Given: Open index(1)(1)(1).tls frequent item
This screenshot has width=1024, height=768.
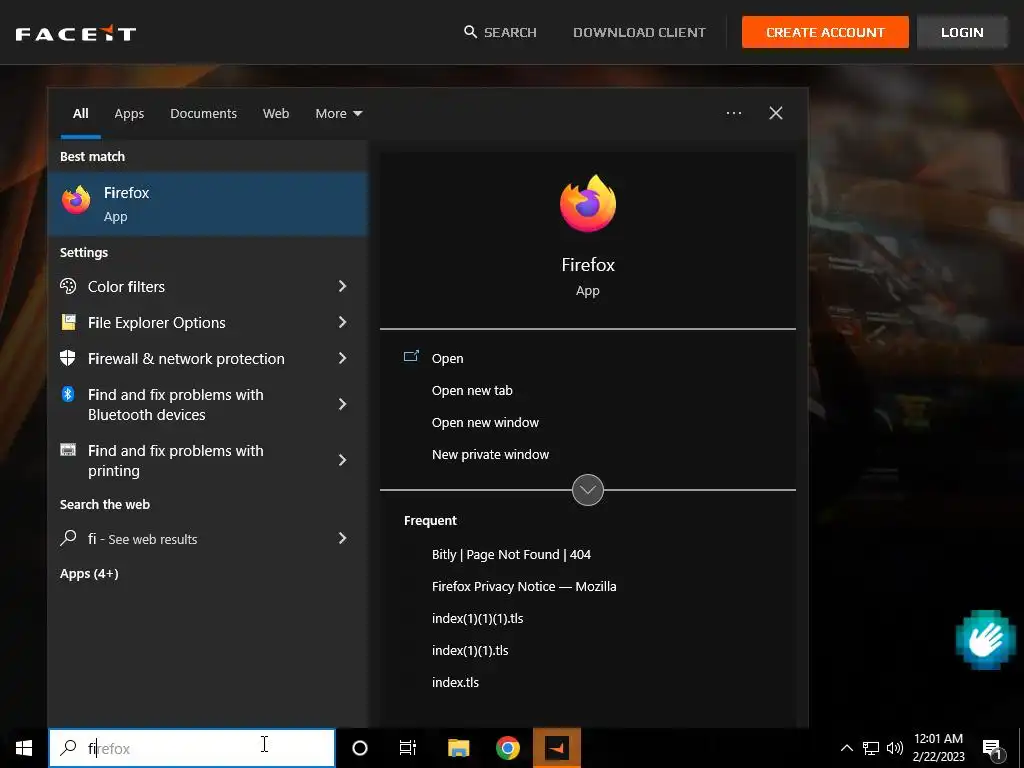Looking at the screenshot, I should point(477,618).
